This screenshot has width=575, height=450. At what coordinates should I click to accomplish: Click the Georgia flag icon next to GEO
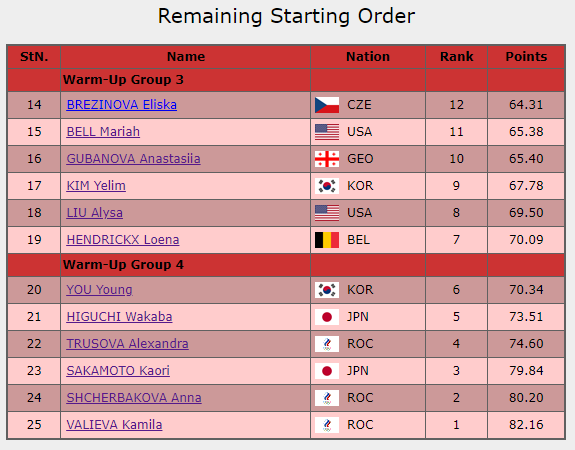[x=327, y=159]
